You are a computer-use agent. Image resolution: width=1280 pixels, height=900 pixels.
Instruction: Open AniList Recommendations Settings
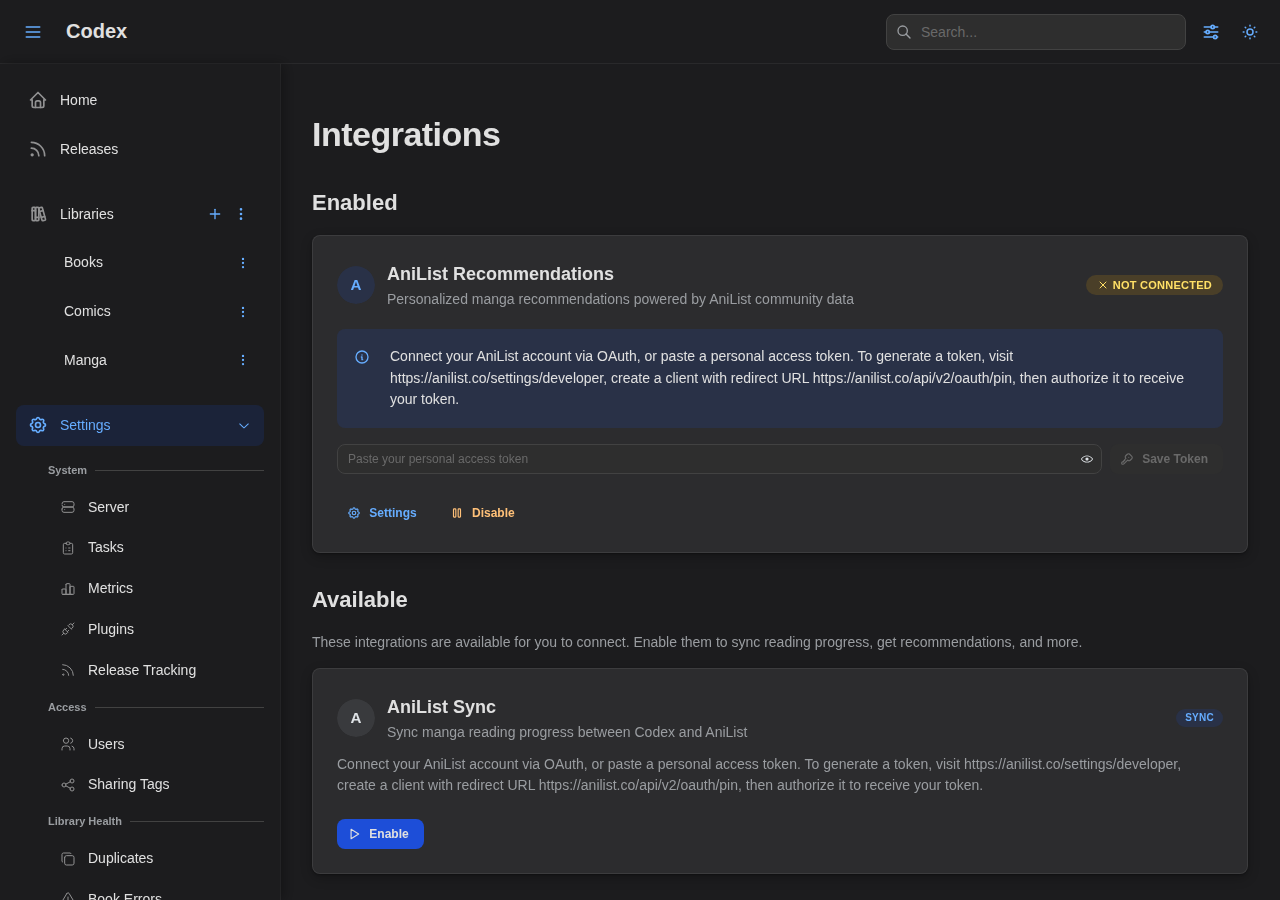(x=382, y=513)
